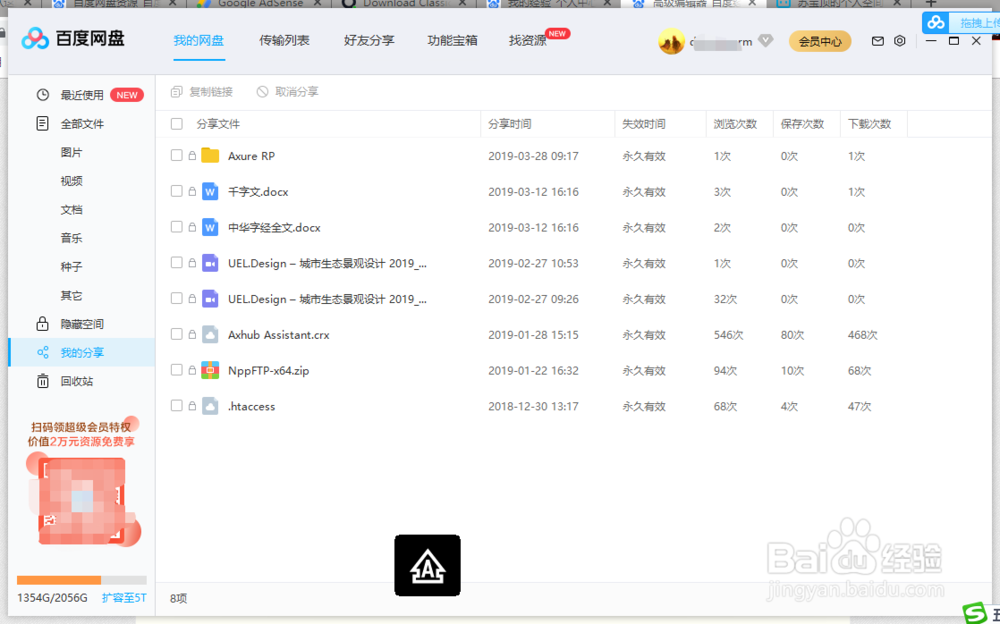This screenshot has width=1000, height=624.
Task: Select 音乐 category in sidebar
Action: tap(71, 238)
